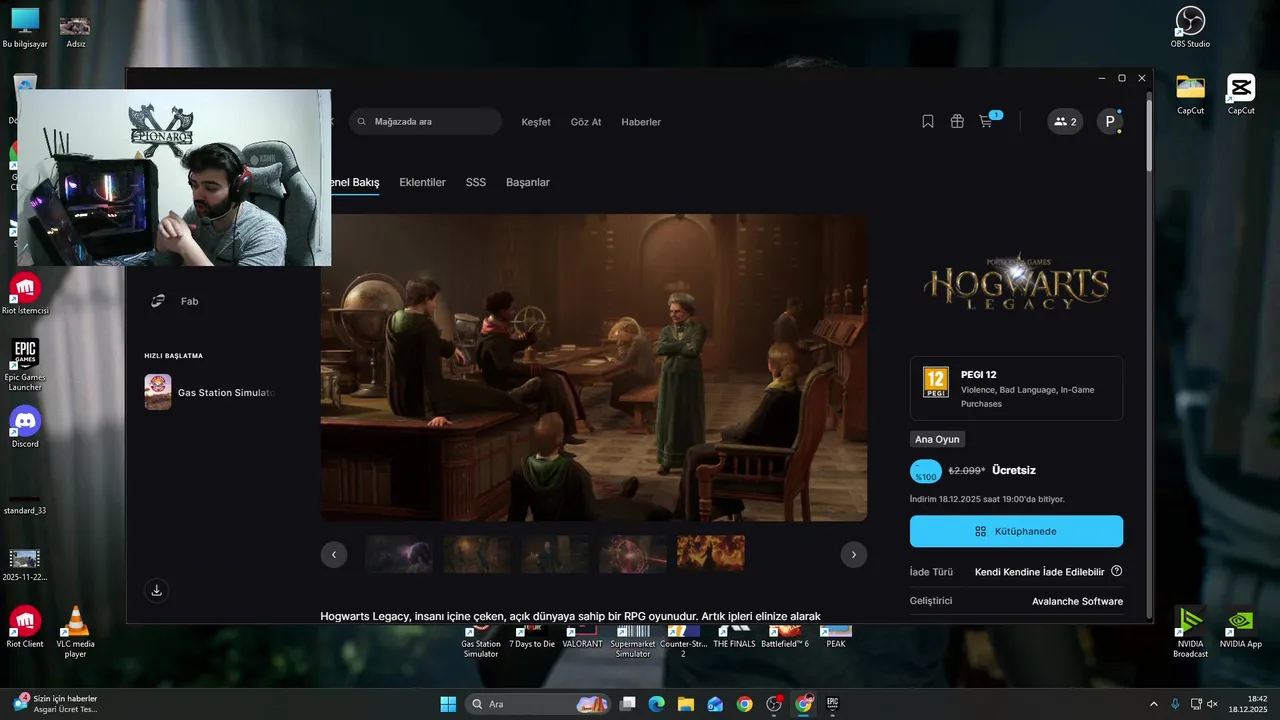Open Bu bilgisayar desktop icon

pos(25,28)
